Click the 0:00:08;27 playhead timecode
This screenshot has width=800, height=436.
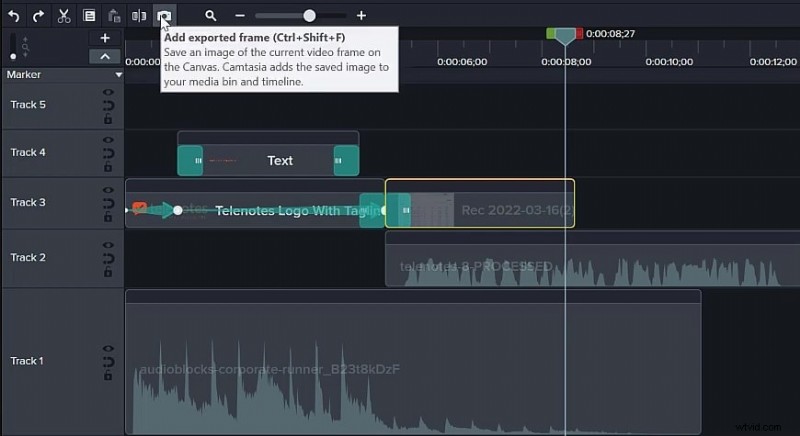[x=610, y=34]
